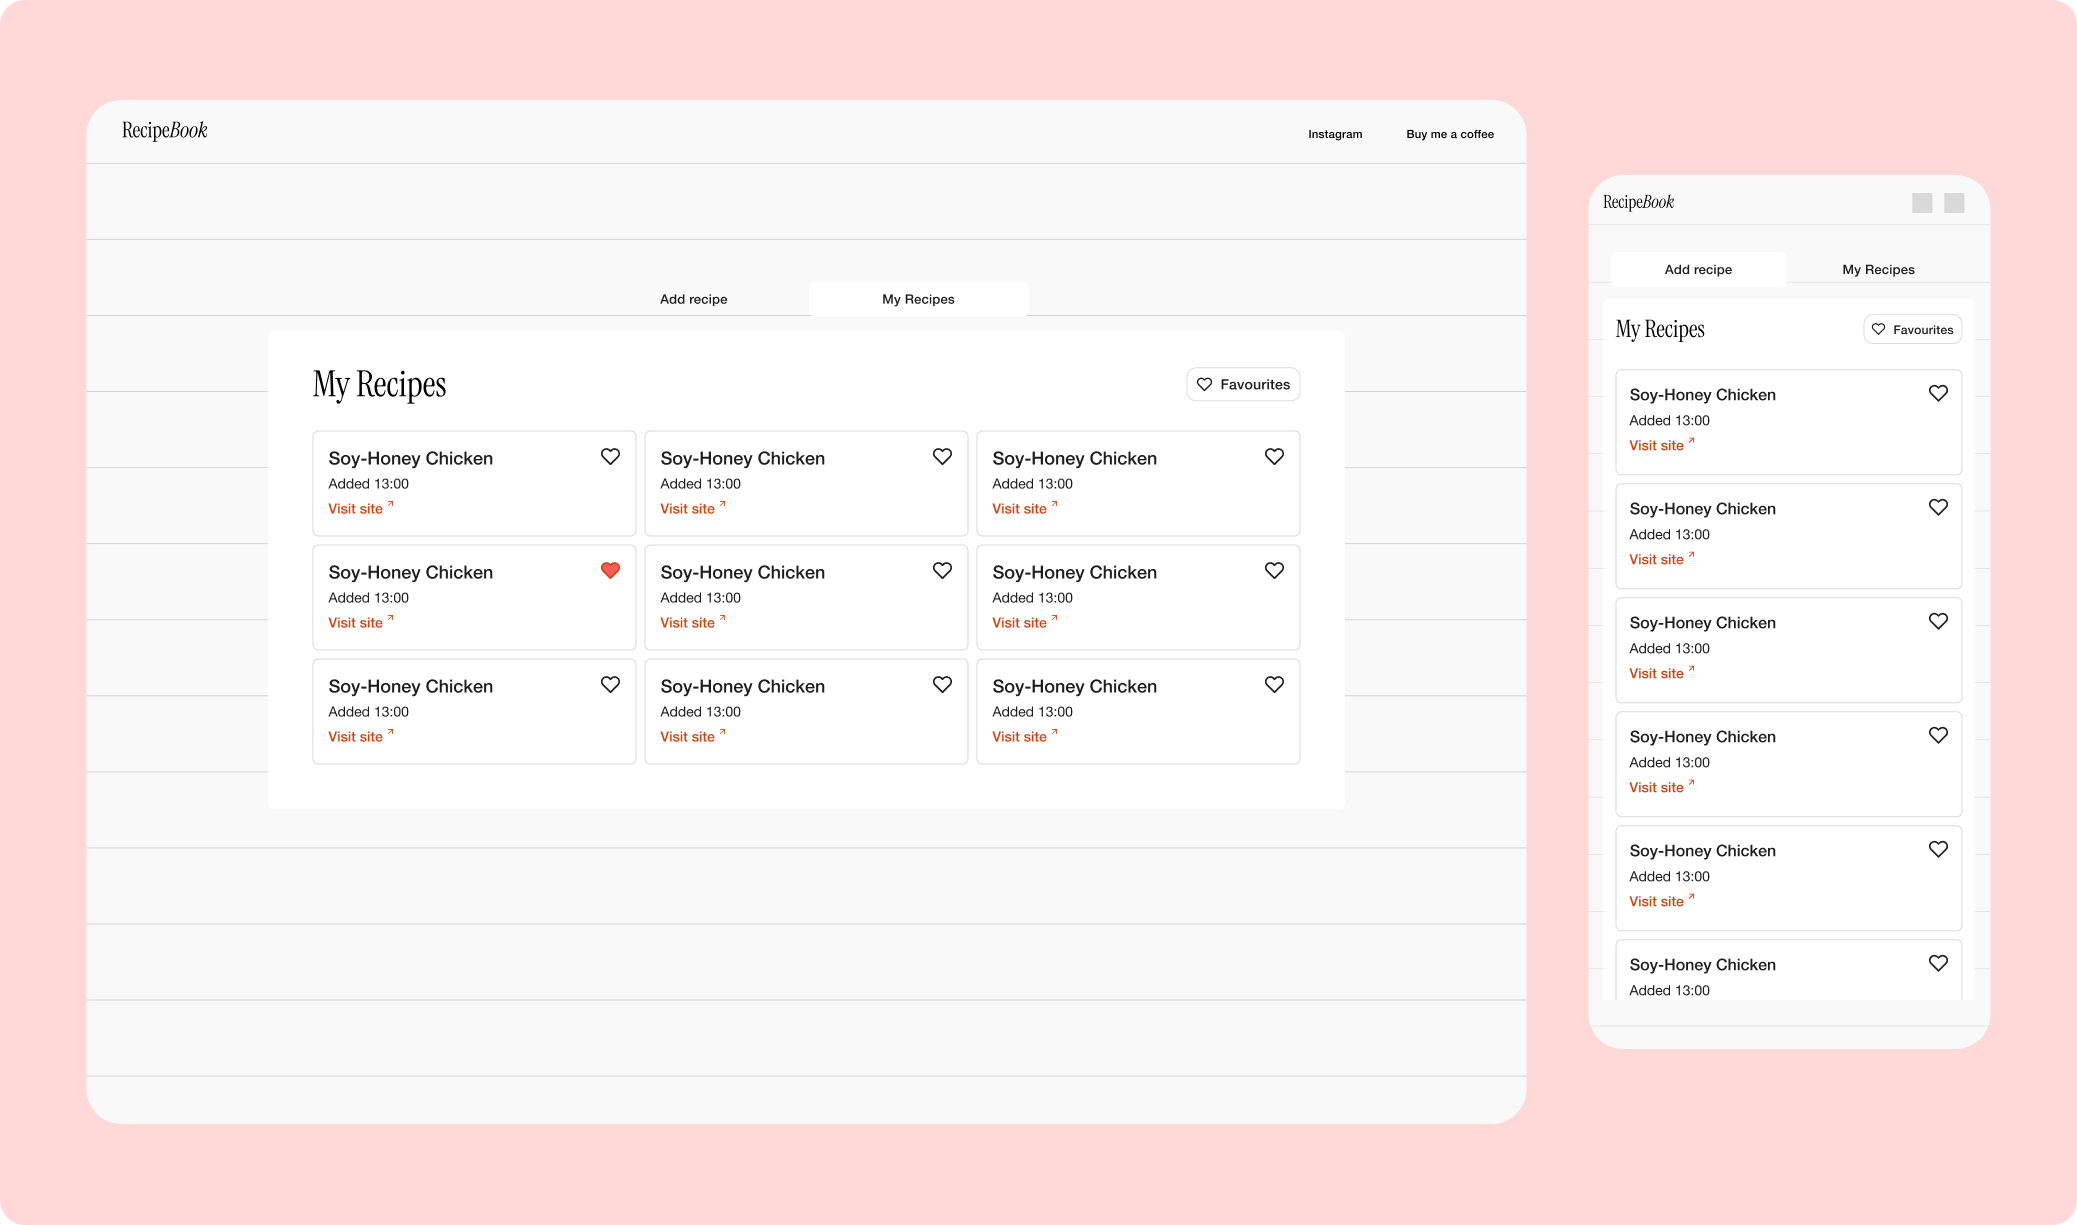Favourite the bottom-middle recipe card in desktop grid
The height and width of the screenshot is (1225, 2077).
coord(942,685)
